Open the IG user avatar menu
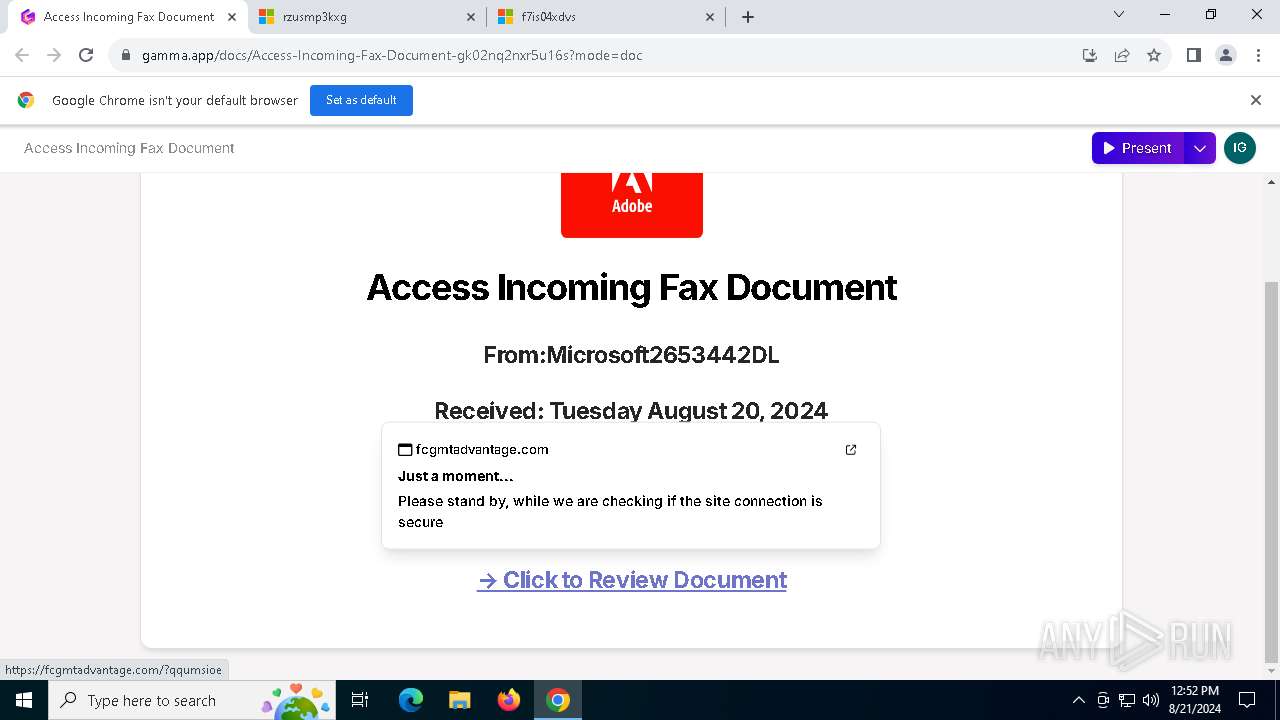 (1240, 148)
